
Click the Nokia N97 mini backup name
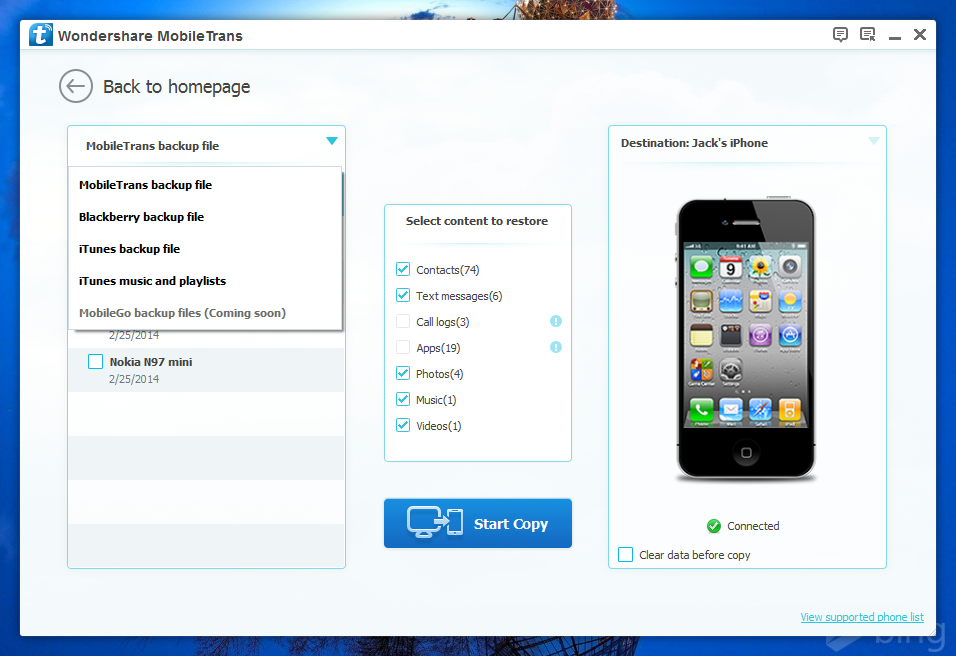[x=151, y=362]
